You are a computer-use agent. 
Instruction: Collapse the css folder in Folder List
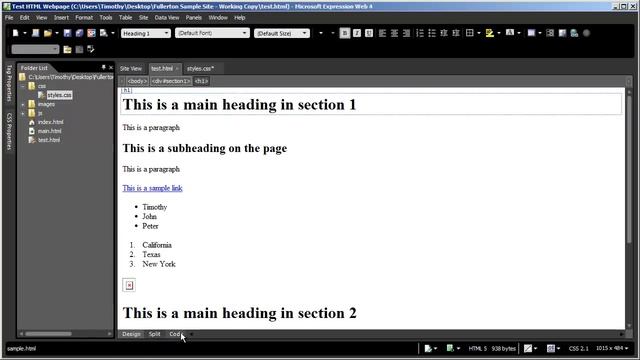coord(23,86)
